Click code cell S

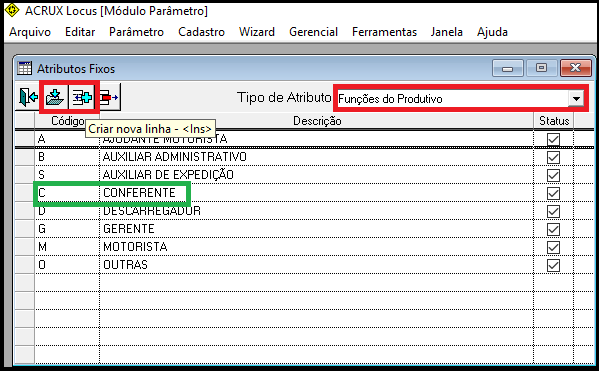[67, 175]
